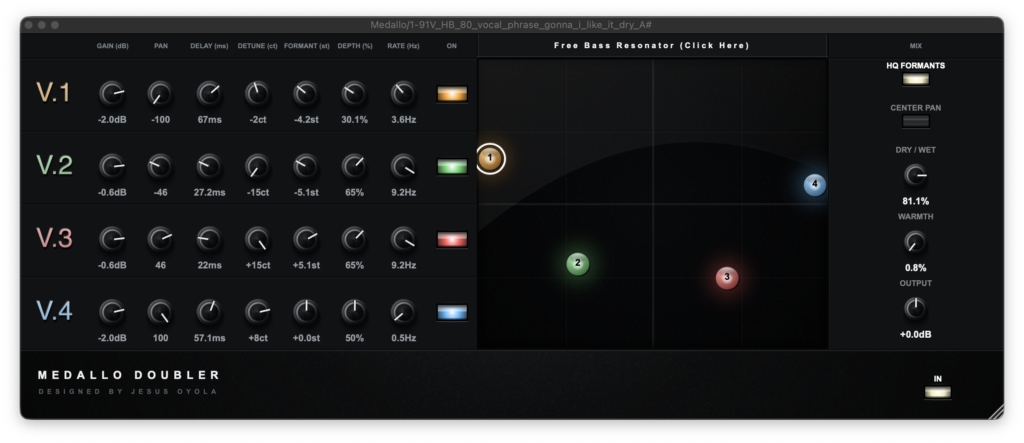
Task: Click the V.4 voice label
Action: tap(54, 311)
